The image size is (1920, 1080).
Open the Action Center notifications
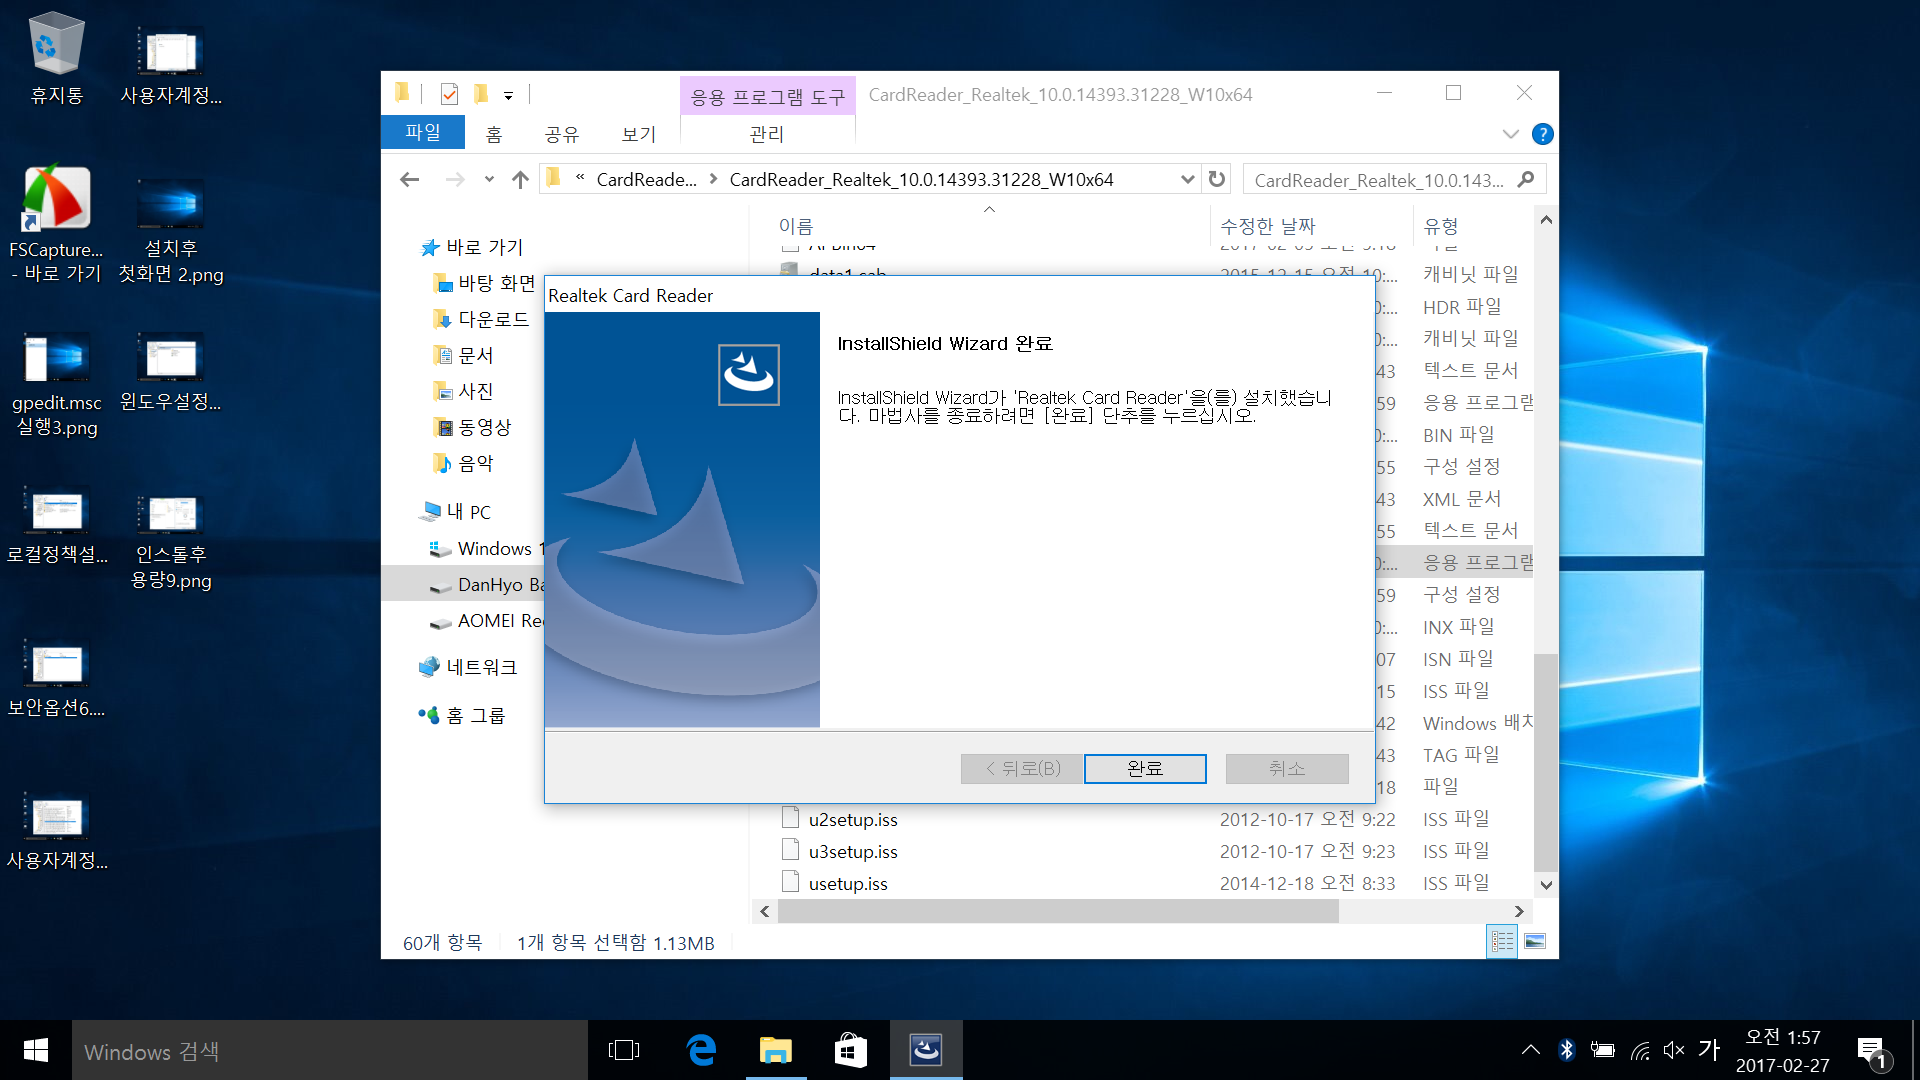(x=1872, y=1051)
